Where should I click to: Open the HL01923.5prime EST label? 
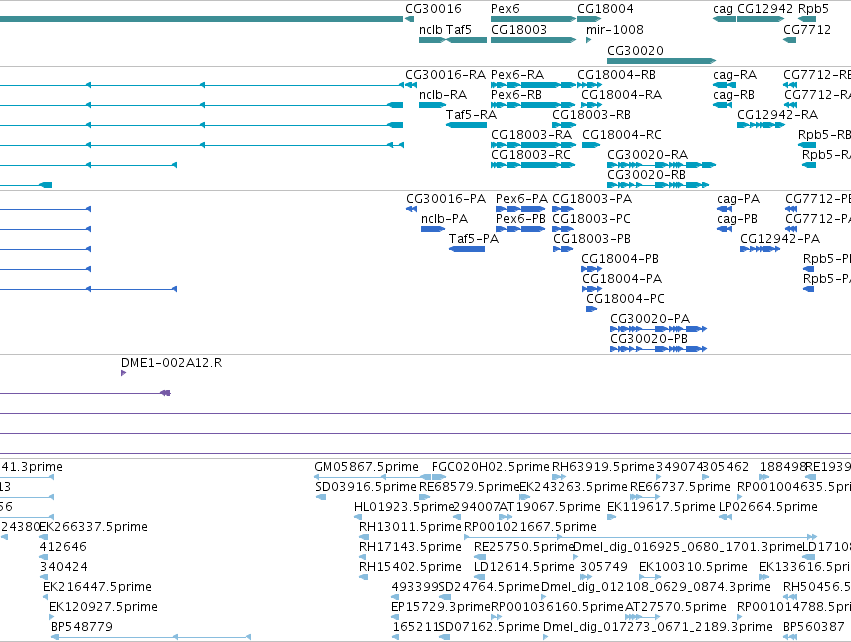[404, 507]
